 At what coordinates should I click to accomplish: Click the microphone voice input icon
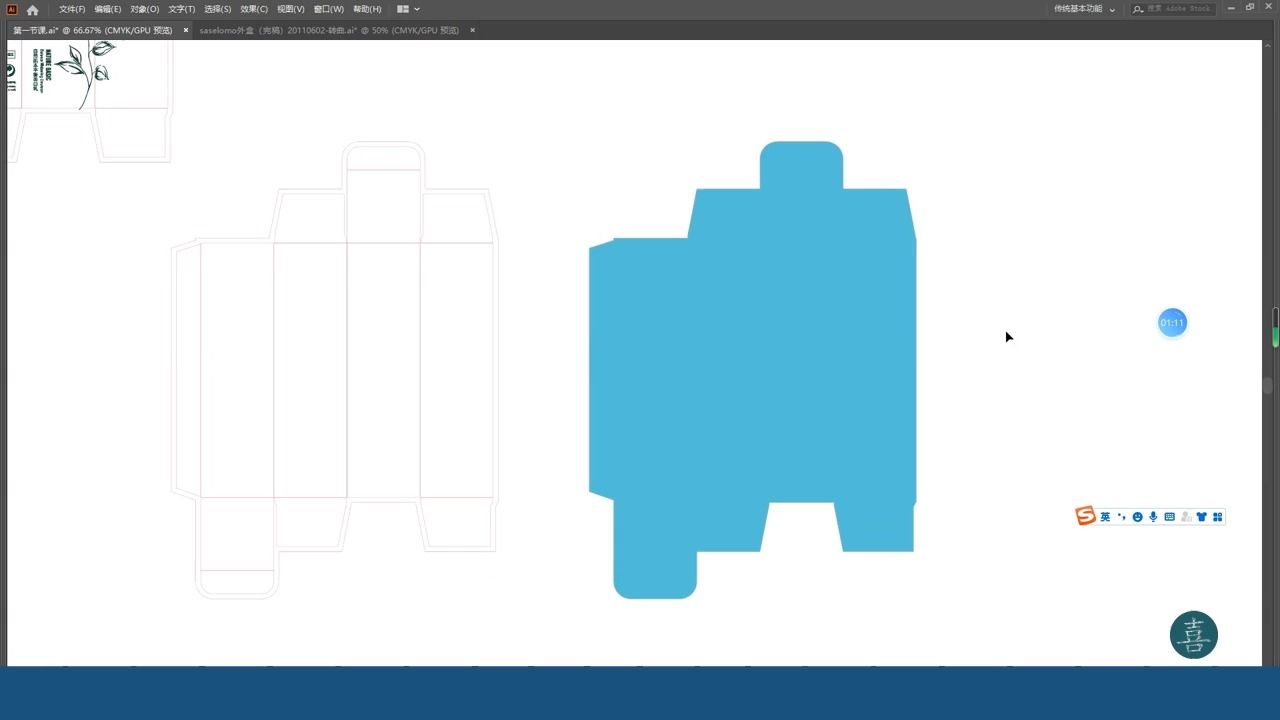[x=1153, y=517]
